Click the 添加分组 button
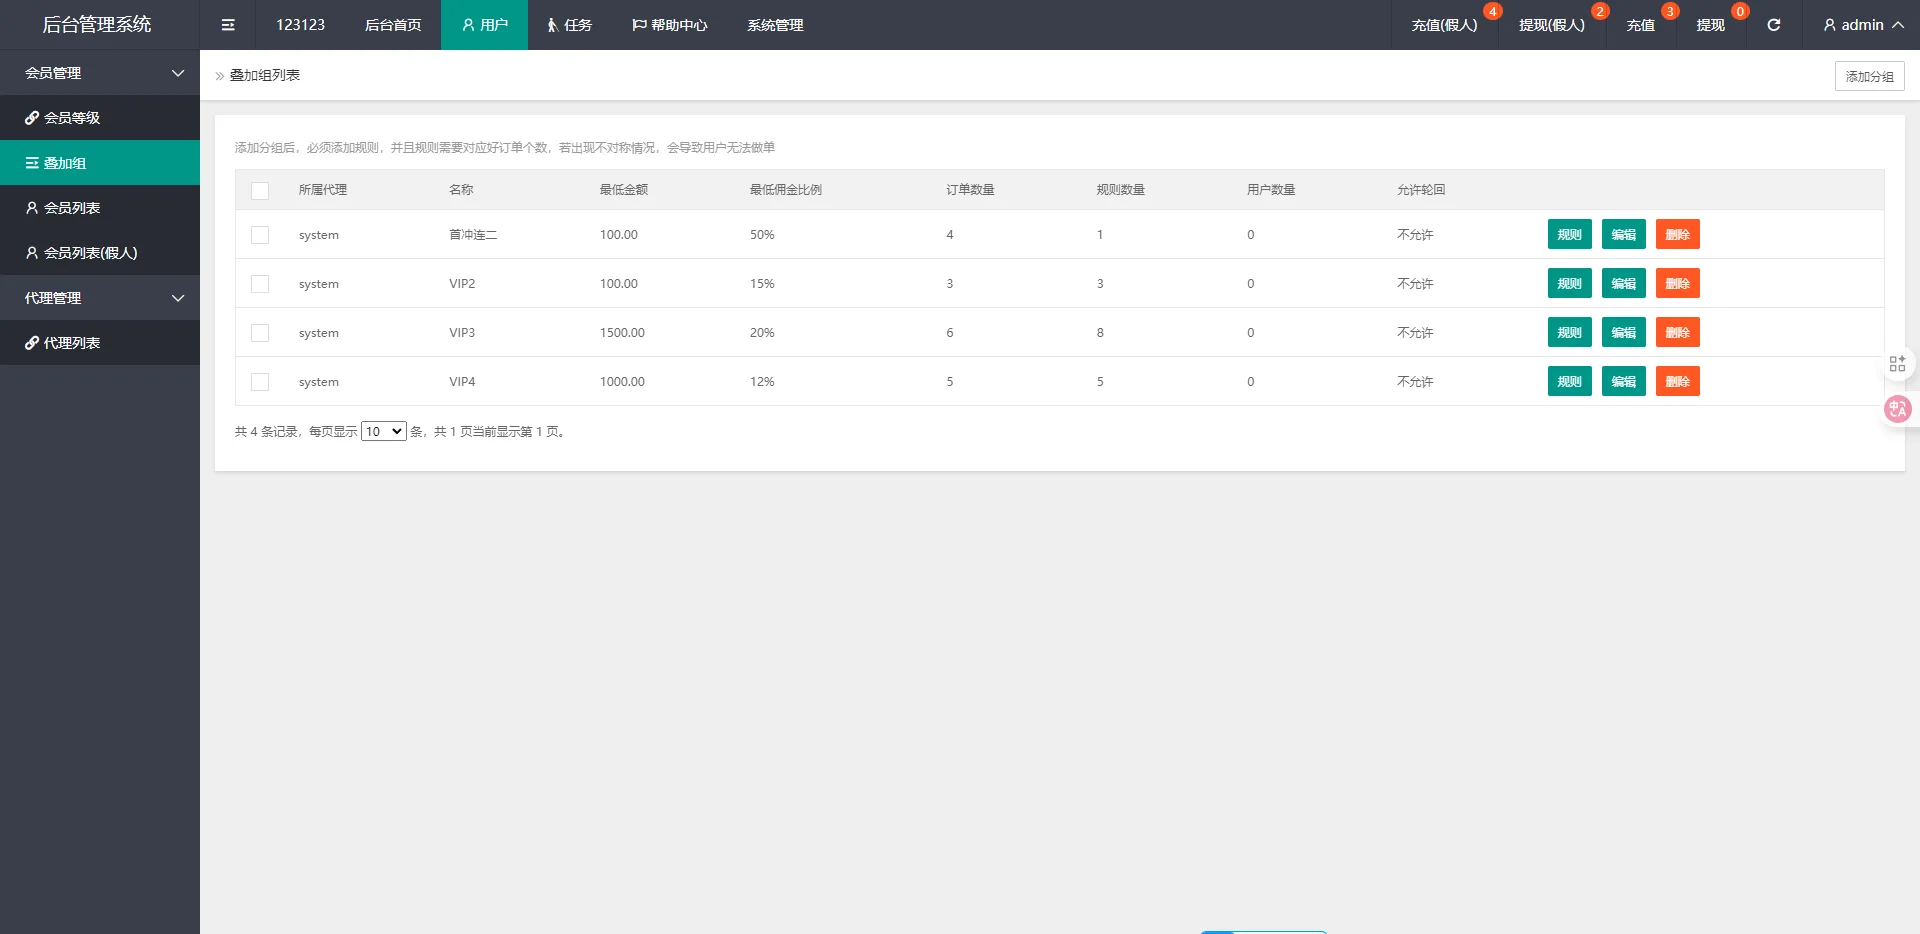1920x934 pixels. click(x=1869, y=76)
